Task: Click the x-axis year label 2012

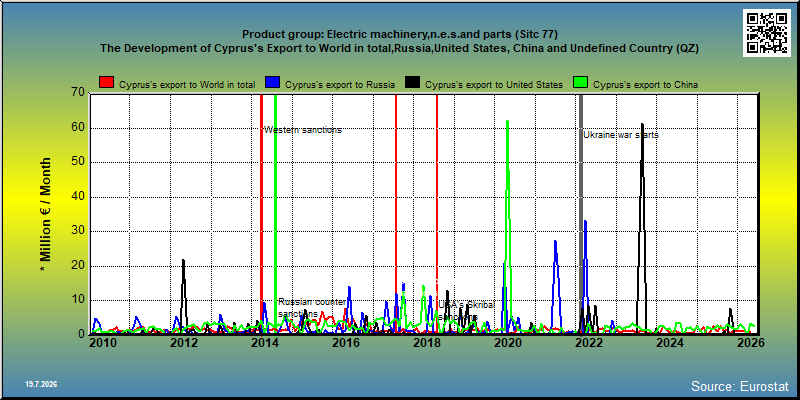Action: 184,343
